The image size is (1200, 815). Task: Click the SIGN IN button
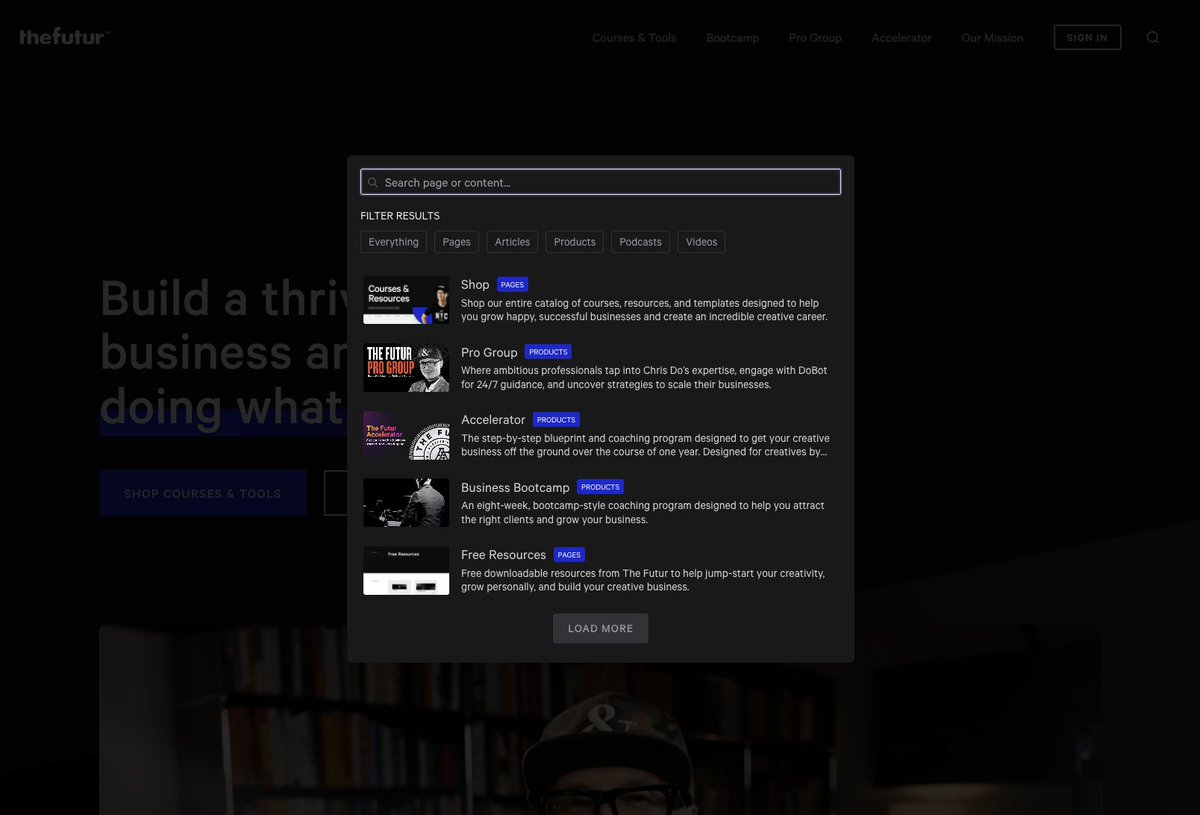(1087, 37)
